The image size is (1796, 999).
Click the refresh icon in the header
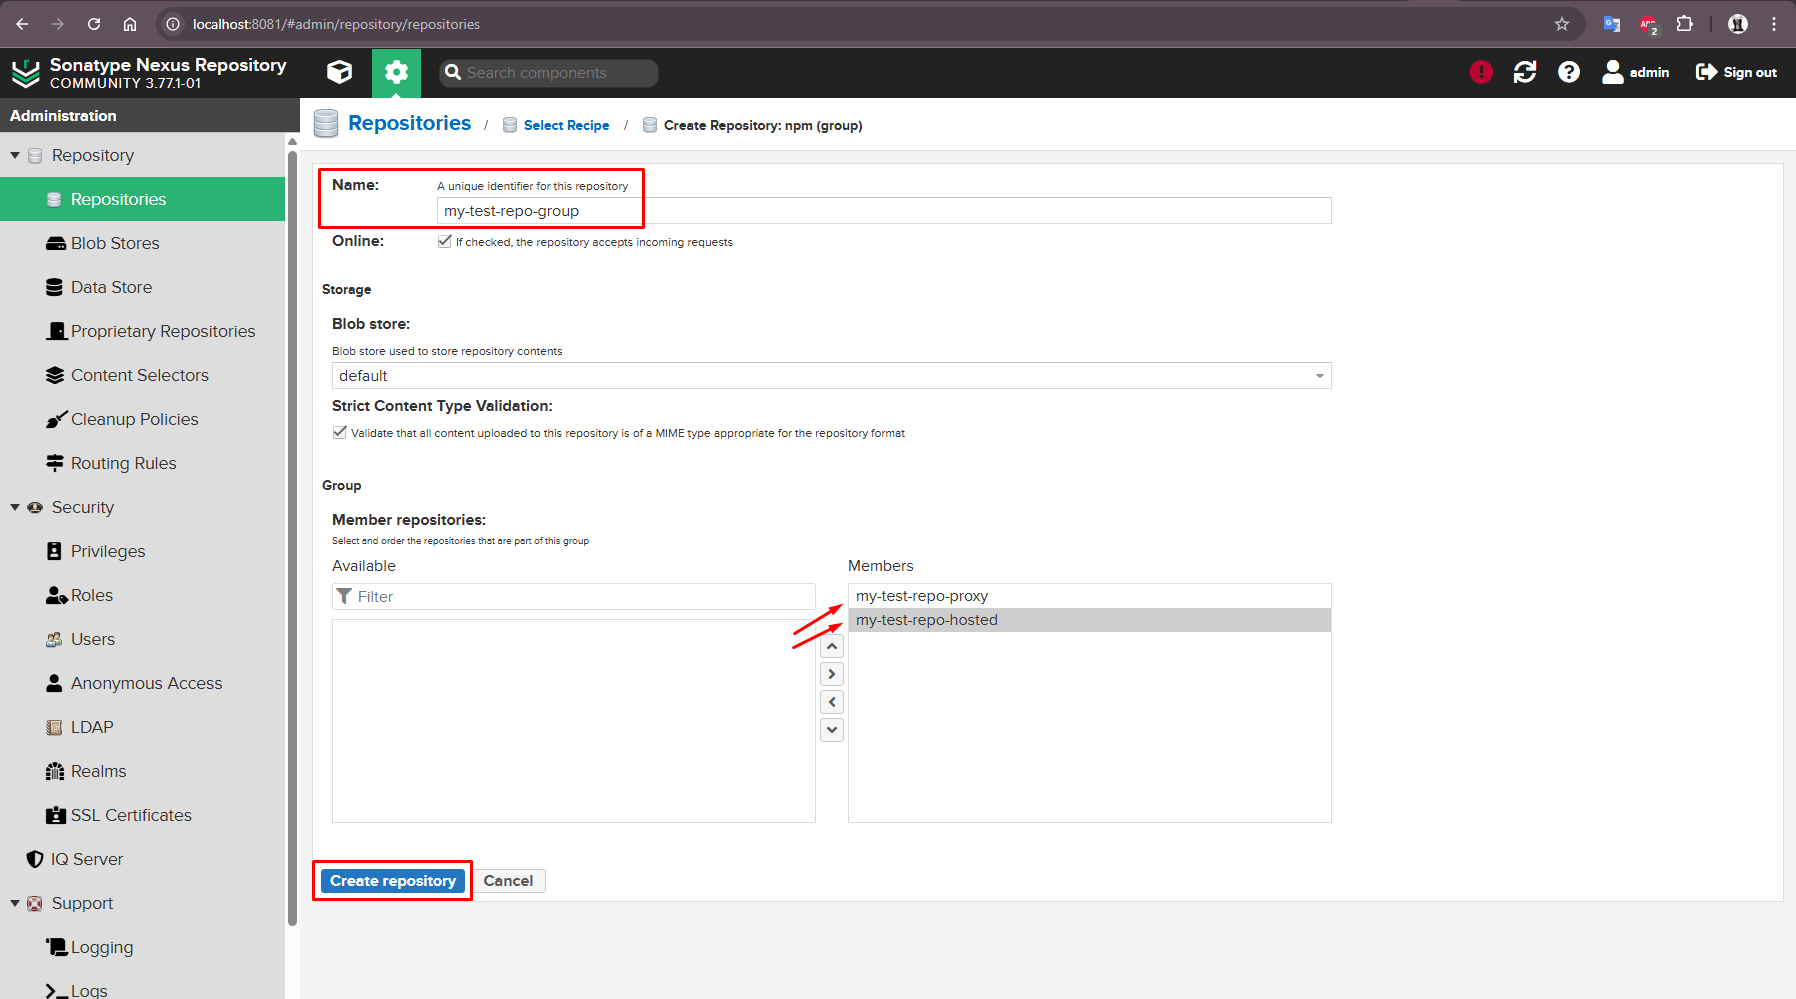click(1524, 72)
